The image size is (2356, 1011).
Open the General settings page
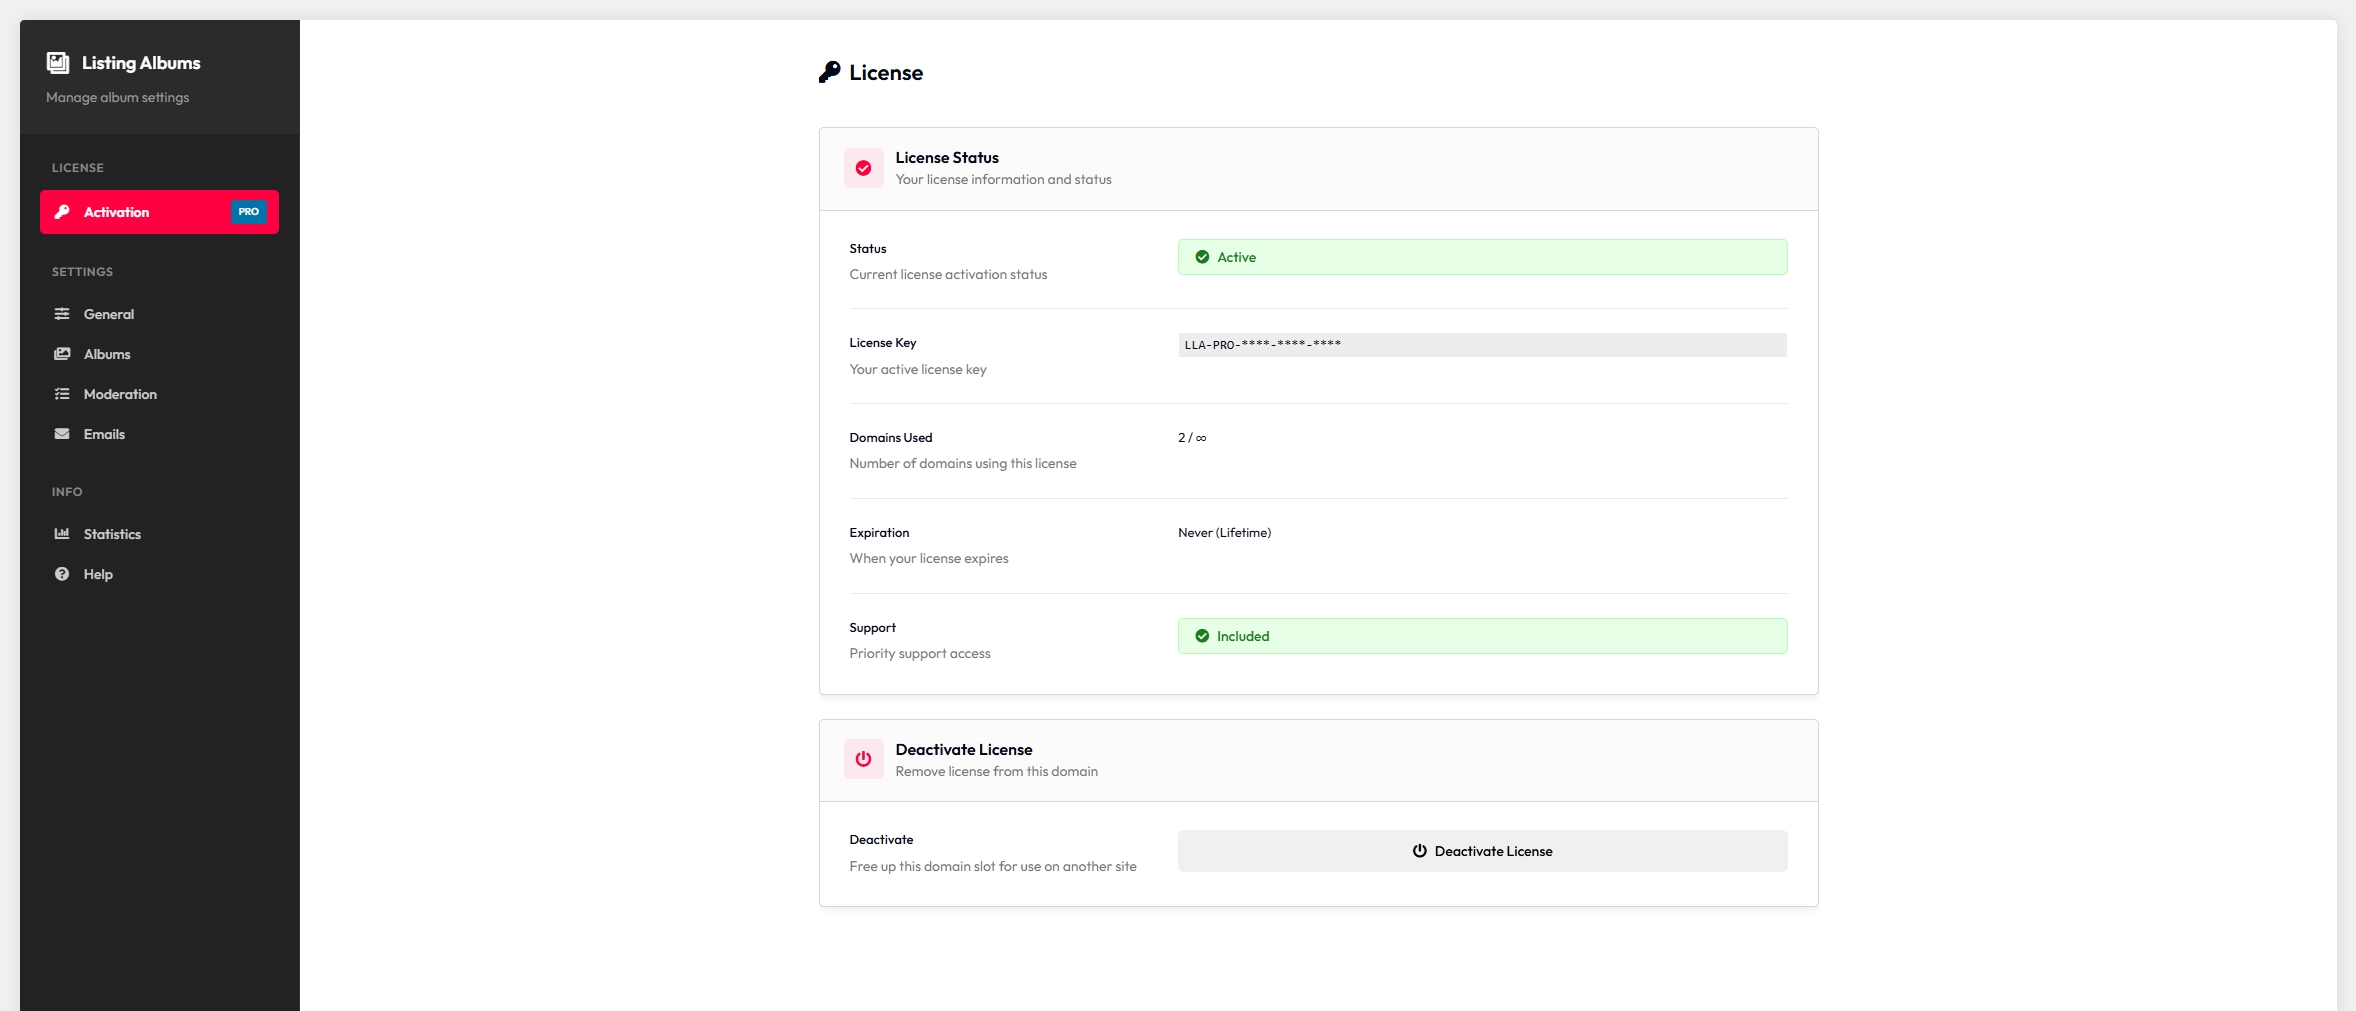coord(109,313)
